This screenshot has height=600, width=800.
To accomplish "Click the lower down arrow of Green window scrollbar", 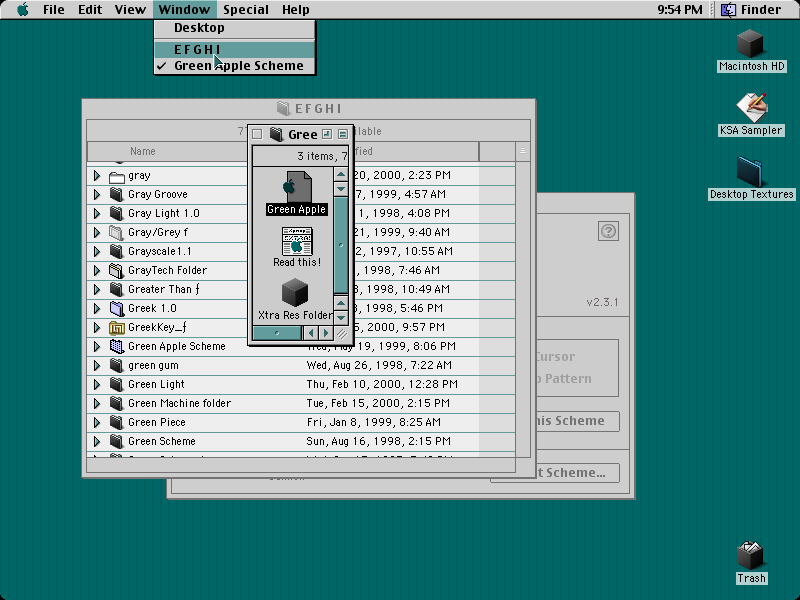I will point(341,317).
